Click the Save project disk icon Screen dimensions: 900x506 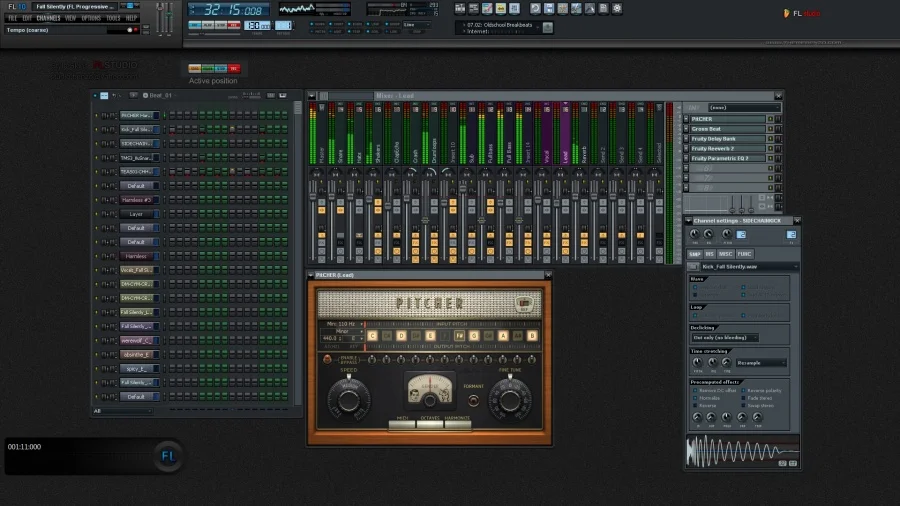coord(549,9)
